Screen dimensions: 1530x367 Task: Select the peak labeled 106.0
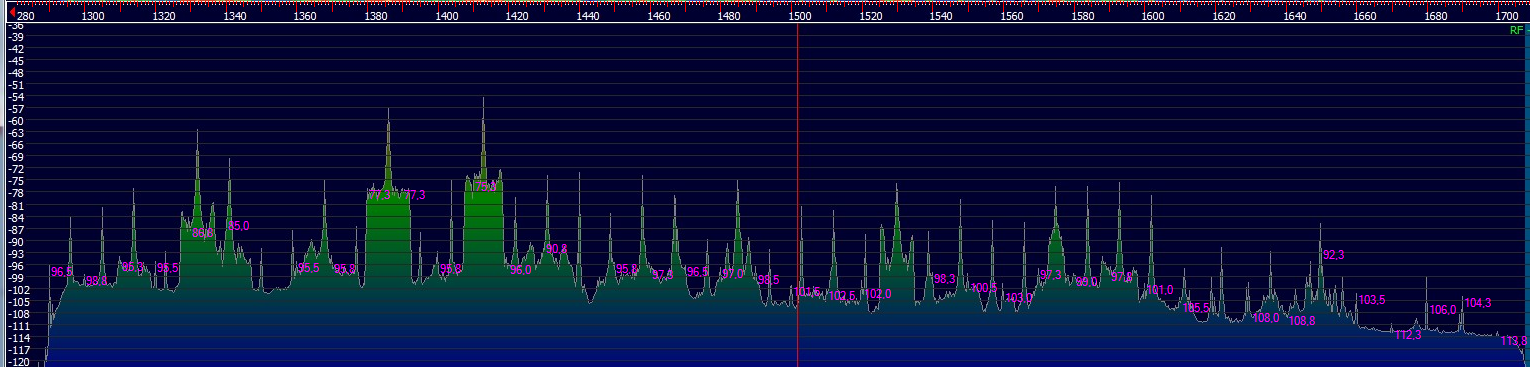pos(1443,310)
